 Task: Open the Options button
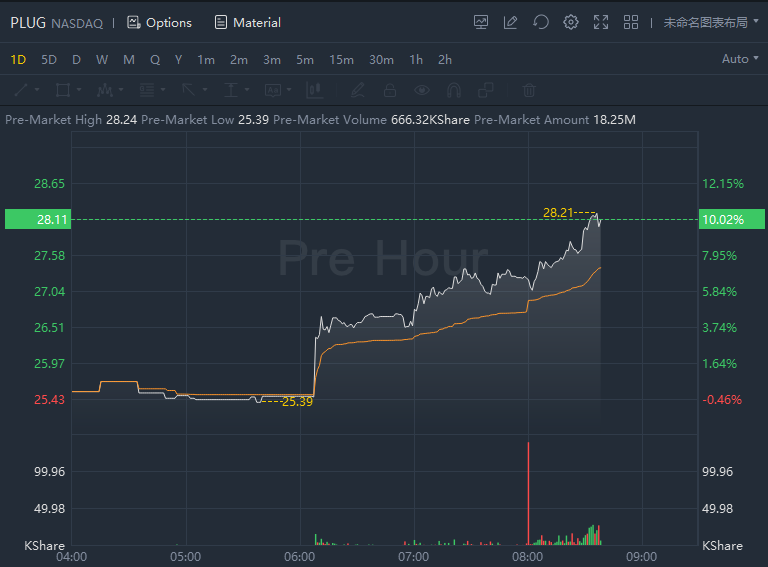(x=159, y=22)
